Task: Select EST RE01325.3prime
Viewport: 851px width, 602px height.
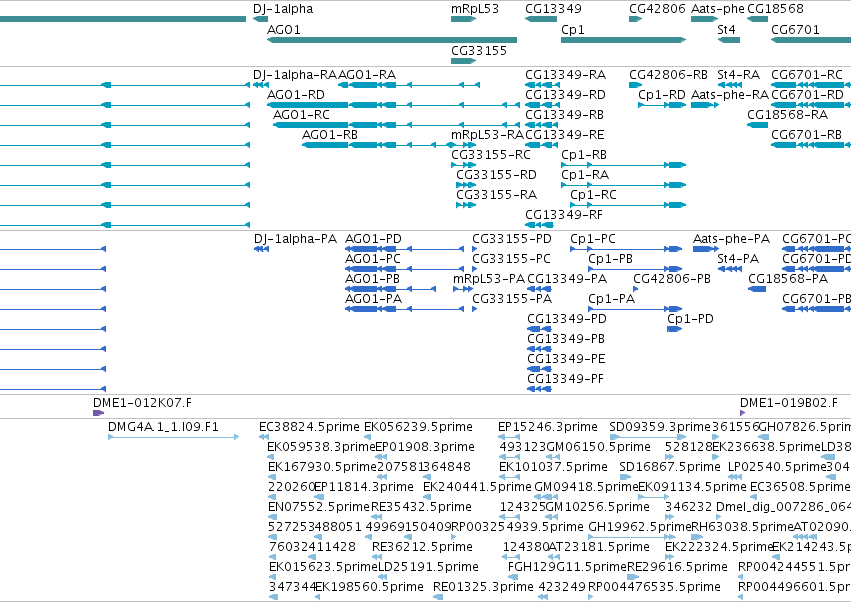Action: click(438, 597)
